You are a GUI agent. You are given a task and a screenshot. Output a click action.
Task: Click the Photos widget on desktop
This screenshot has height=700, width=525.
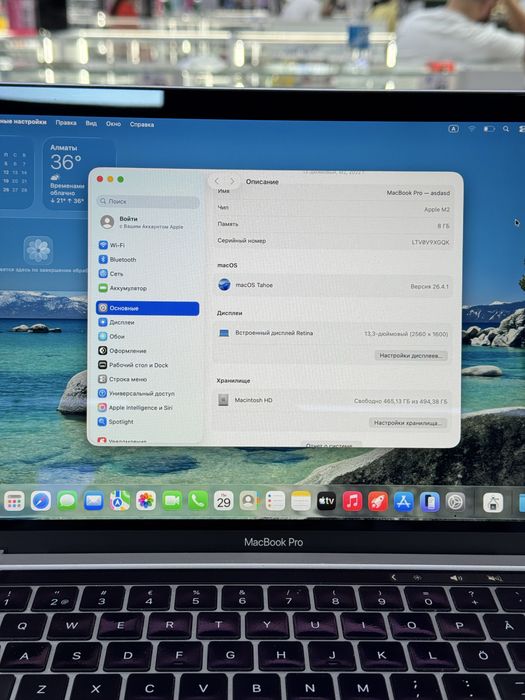[x=38, y=250]
